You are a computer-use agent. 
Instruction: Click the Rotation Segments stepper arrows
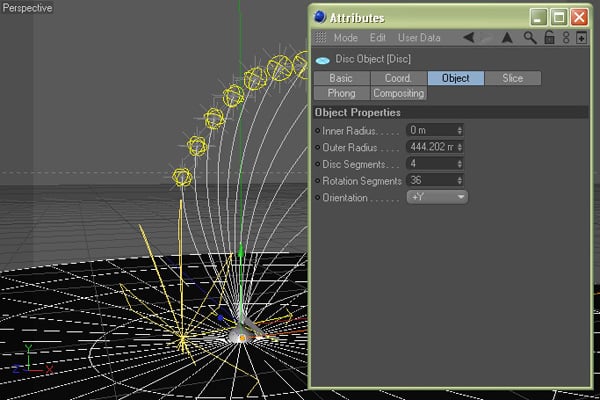point(459,181)
